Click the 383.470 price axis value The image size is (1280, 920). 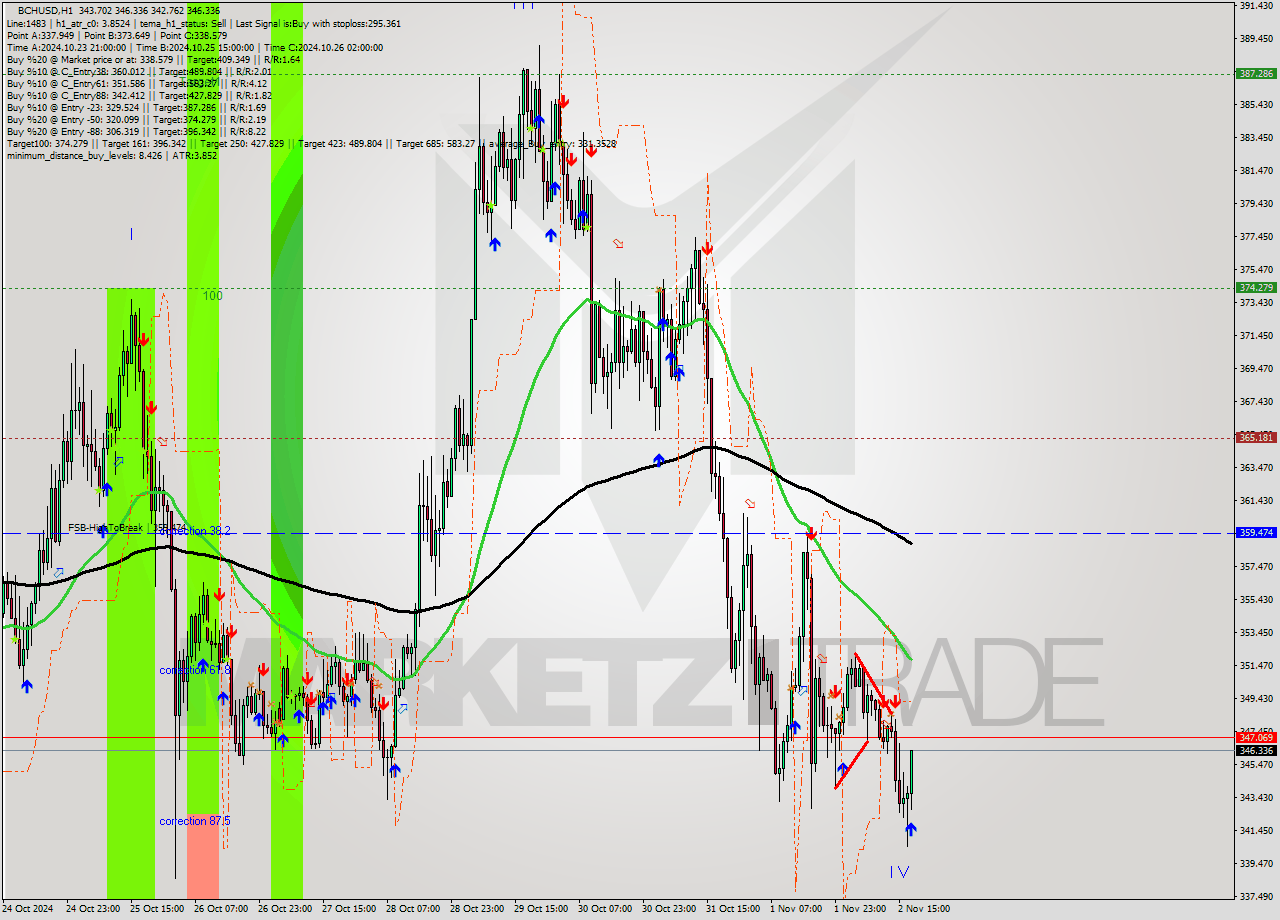tap(1255, 137)
